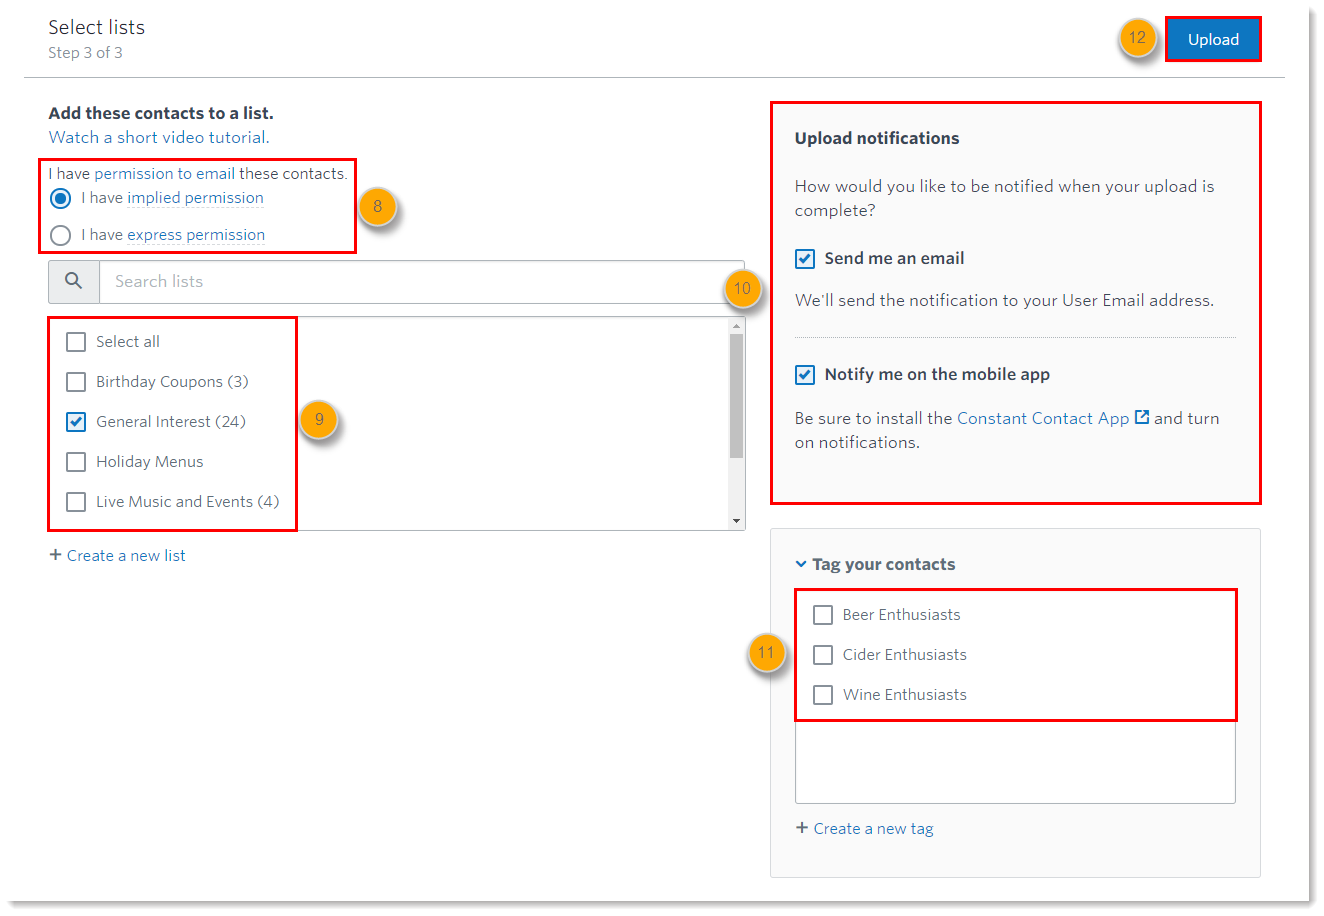Image resolution: width=1324 pixels, height=916 pixels.
Task: Toggle Notify me on the mobile app
Action: coord(805,375)
